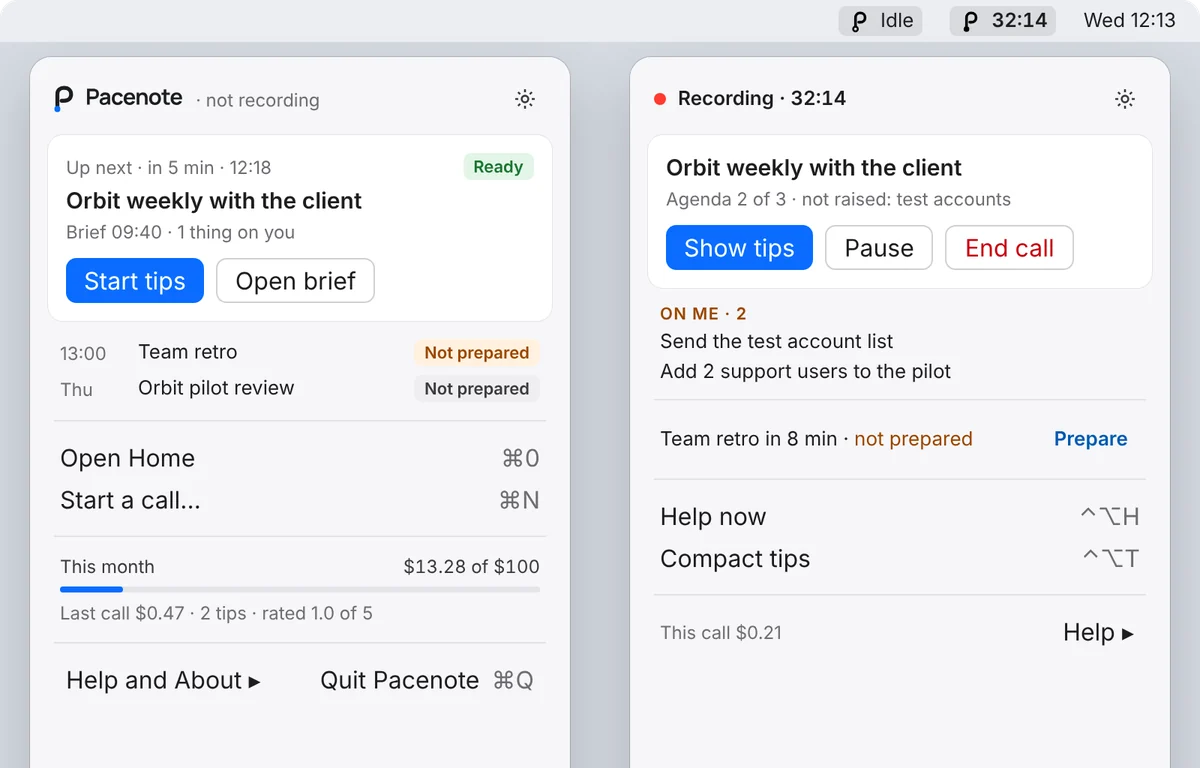Click 'Agenda 2 of 3' status line
Image resolution: width=1200 pixels, height=768 pixels.
[x=838, y=200]
